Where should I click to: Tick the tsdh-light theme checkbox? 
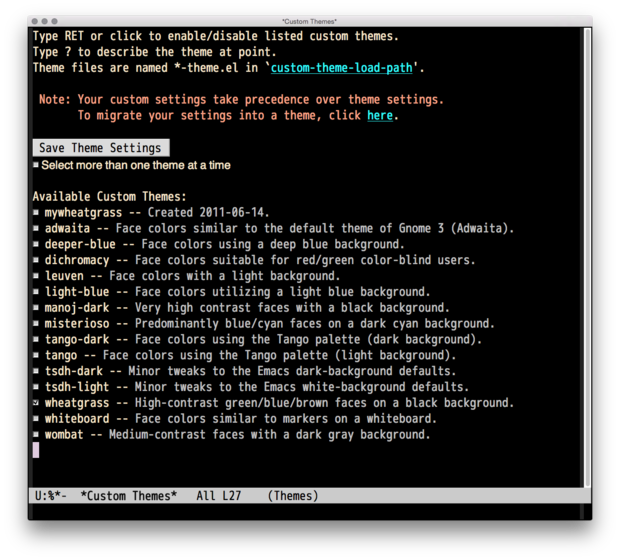pos(36,387)
